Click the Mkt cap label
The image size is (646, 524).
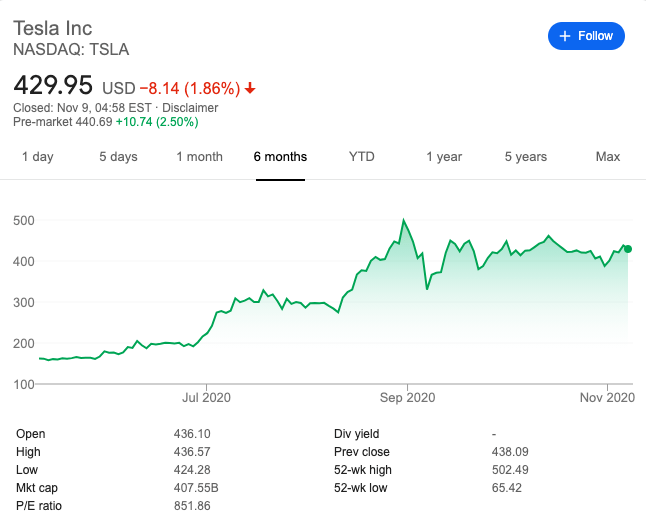point(37,488)
